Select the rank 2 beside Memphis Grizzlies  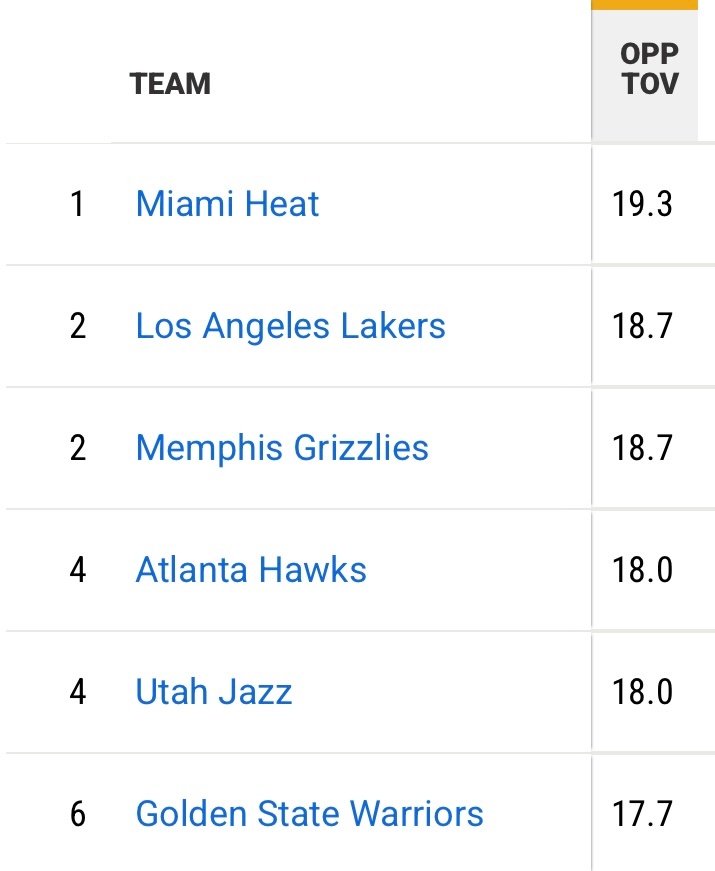(x=78, y=448)
